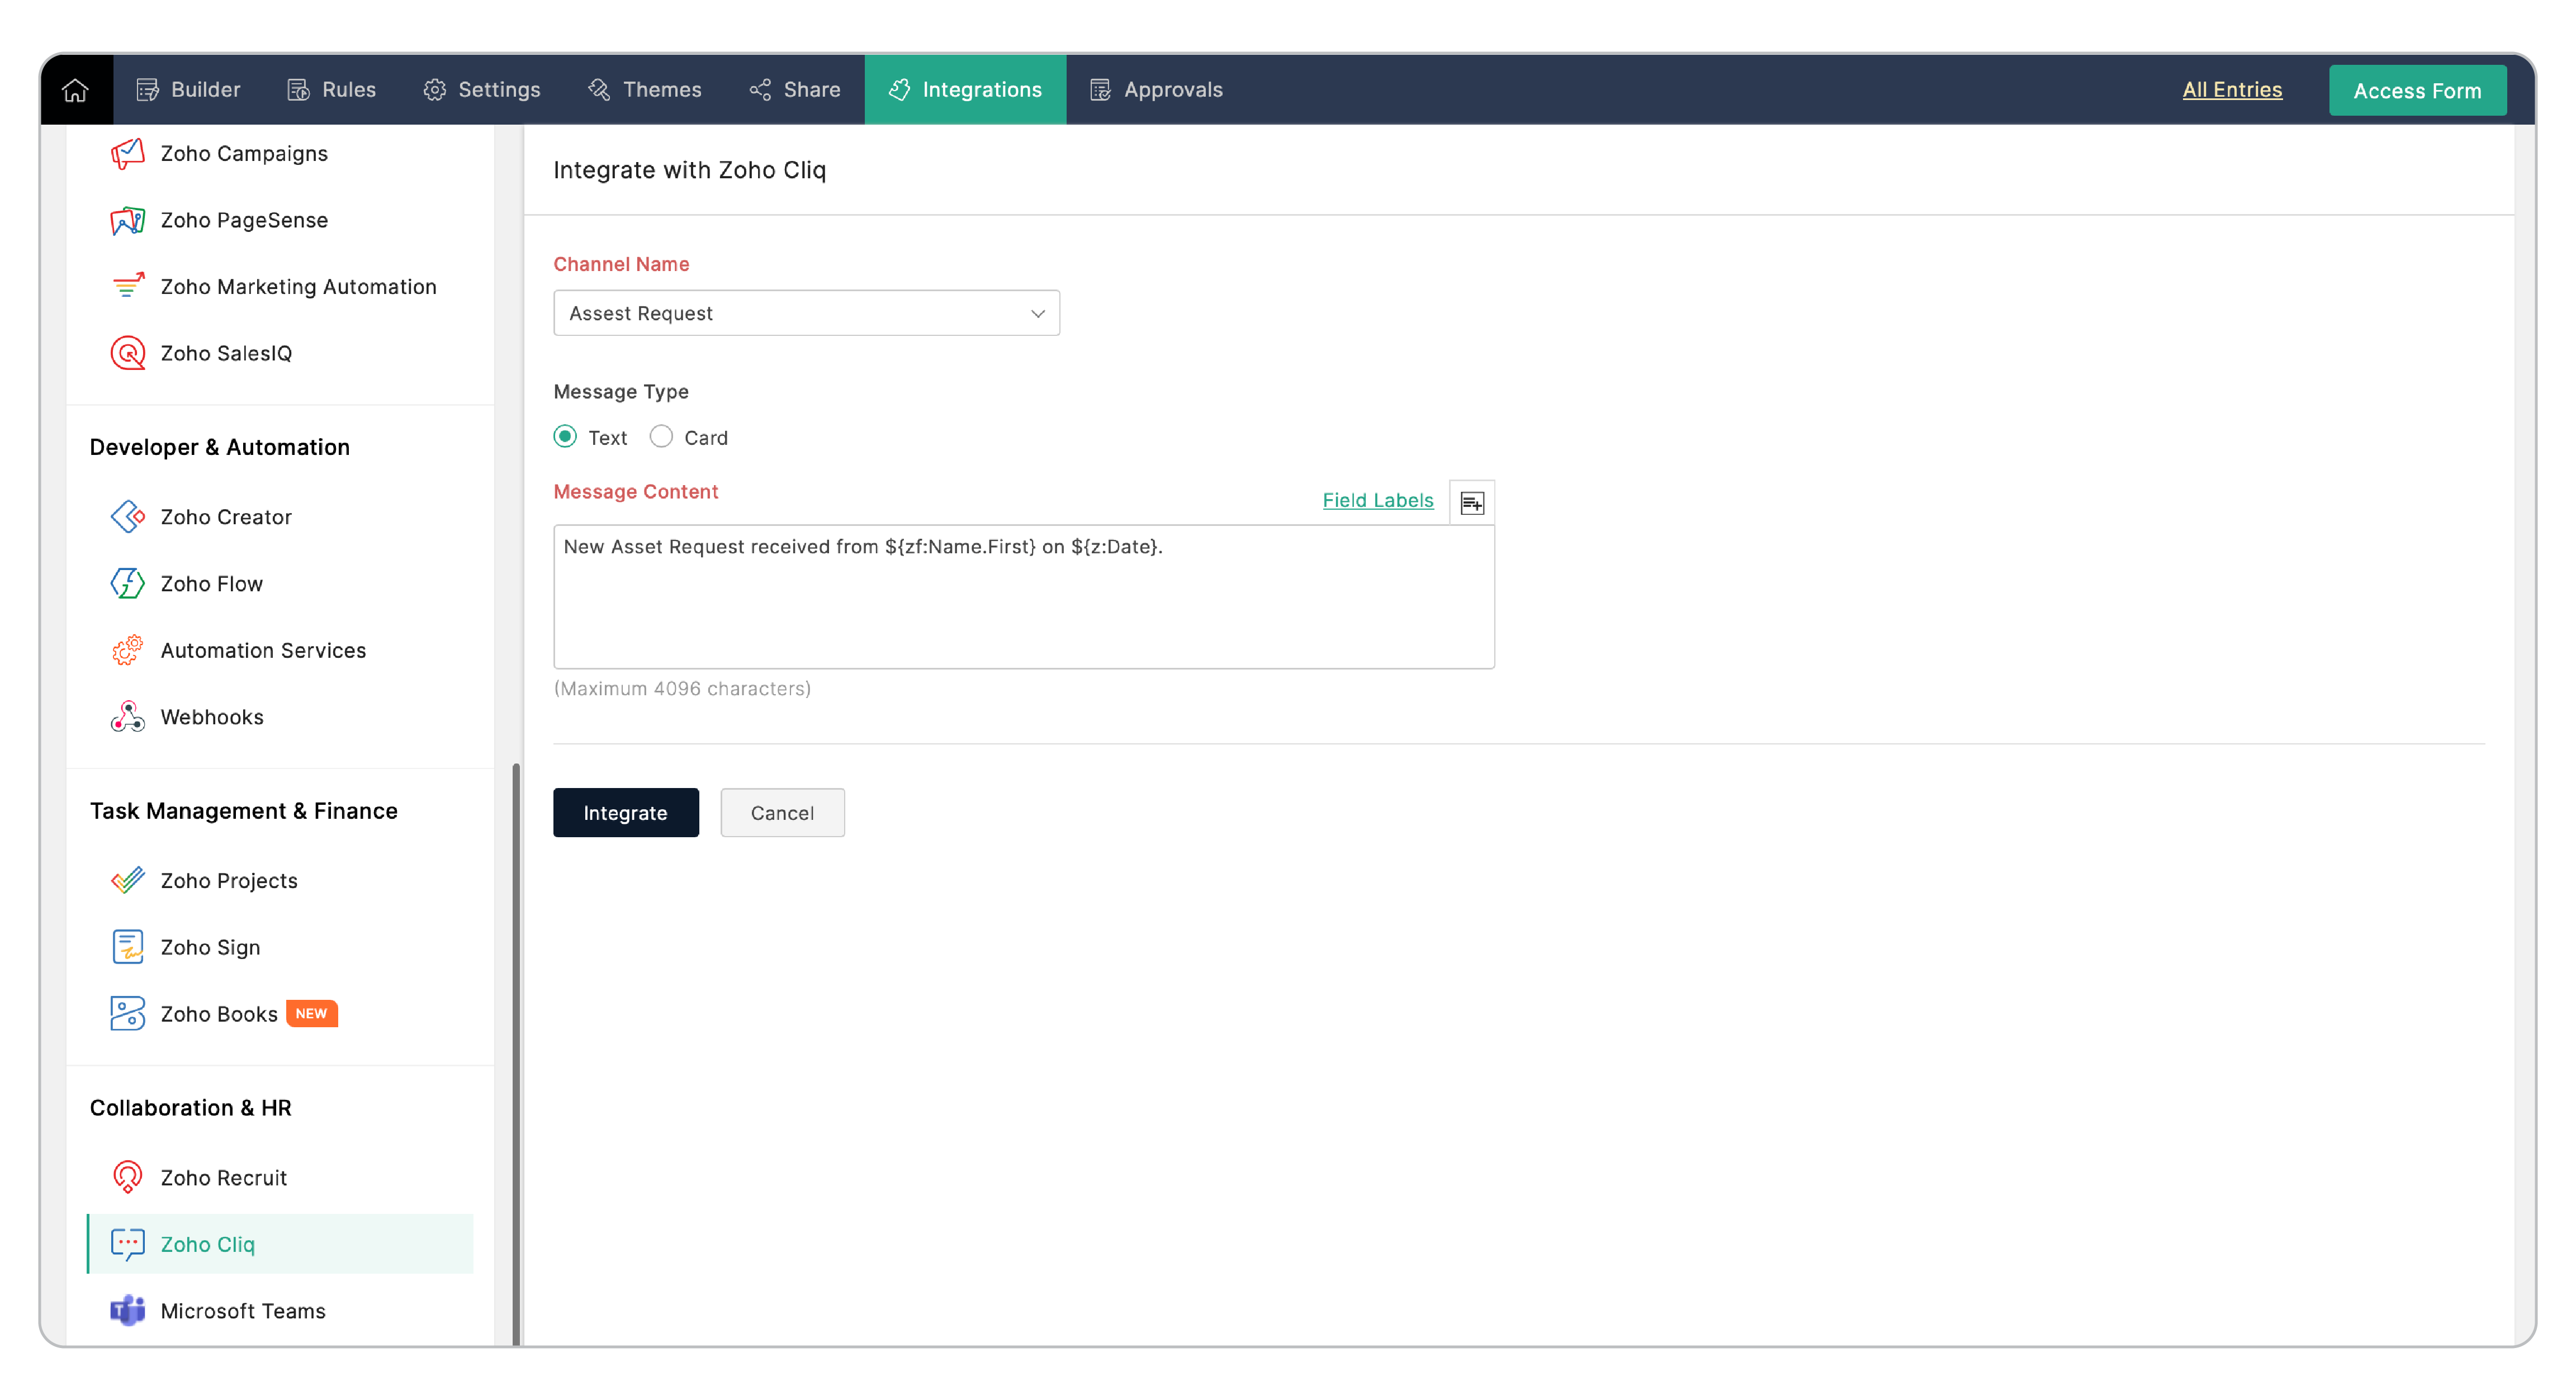Open the Approvals tab
This screenshot has width=2576, height=1400.
click(1156, 90)
